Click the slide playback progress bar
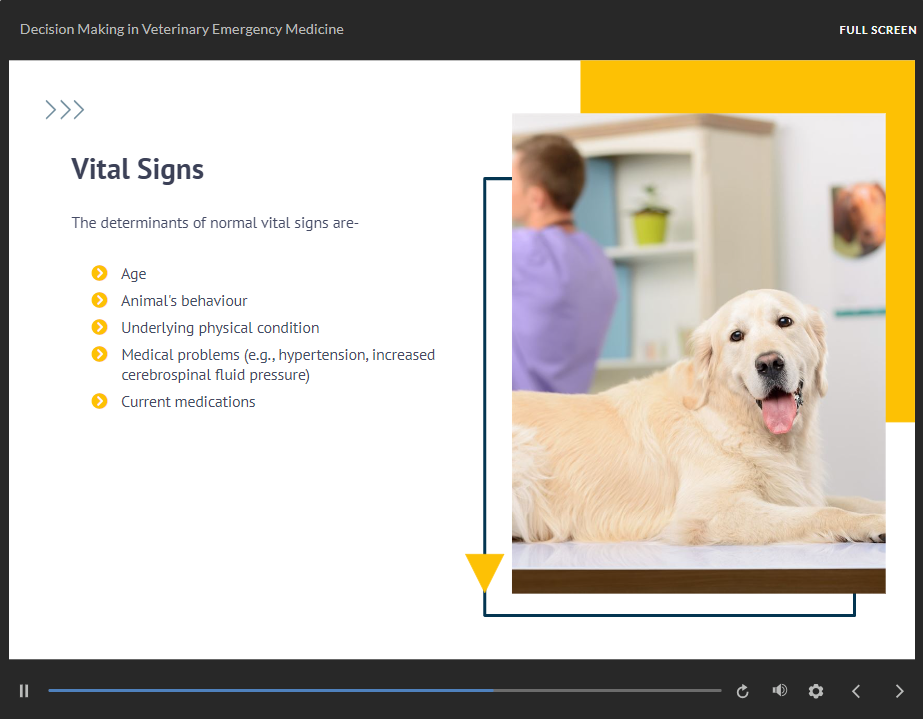Image resolution: width=923 pixels, height=719 pixels. click(x=384, y=691)
